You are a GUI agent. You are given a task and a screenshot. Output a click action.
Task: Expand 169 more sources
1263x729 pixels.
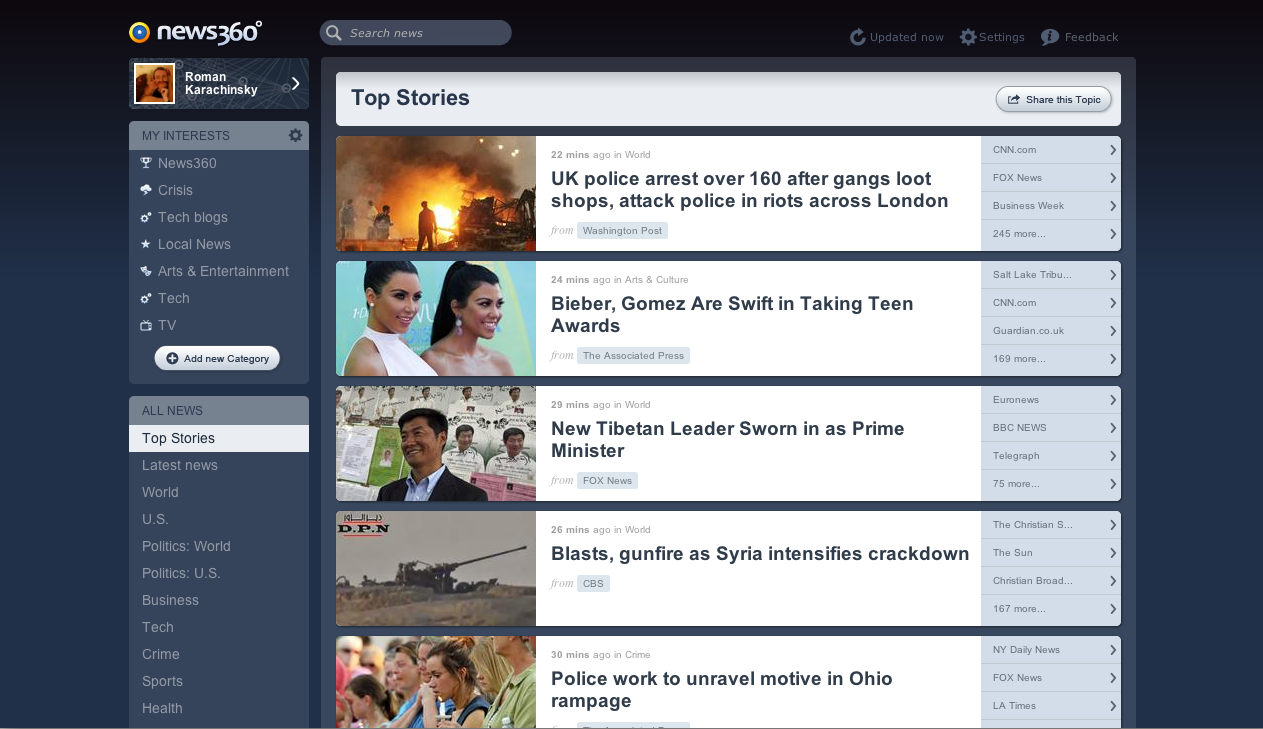point(1051,359)
